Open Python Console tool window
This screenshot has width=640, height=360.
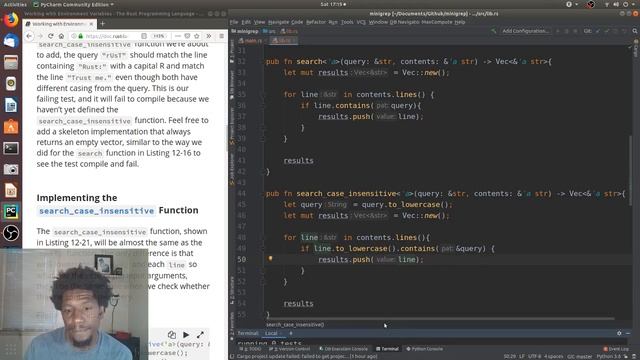coord(424,349)
